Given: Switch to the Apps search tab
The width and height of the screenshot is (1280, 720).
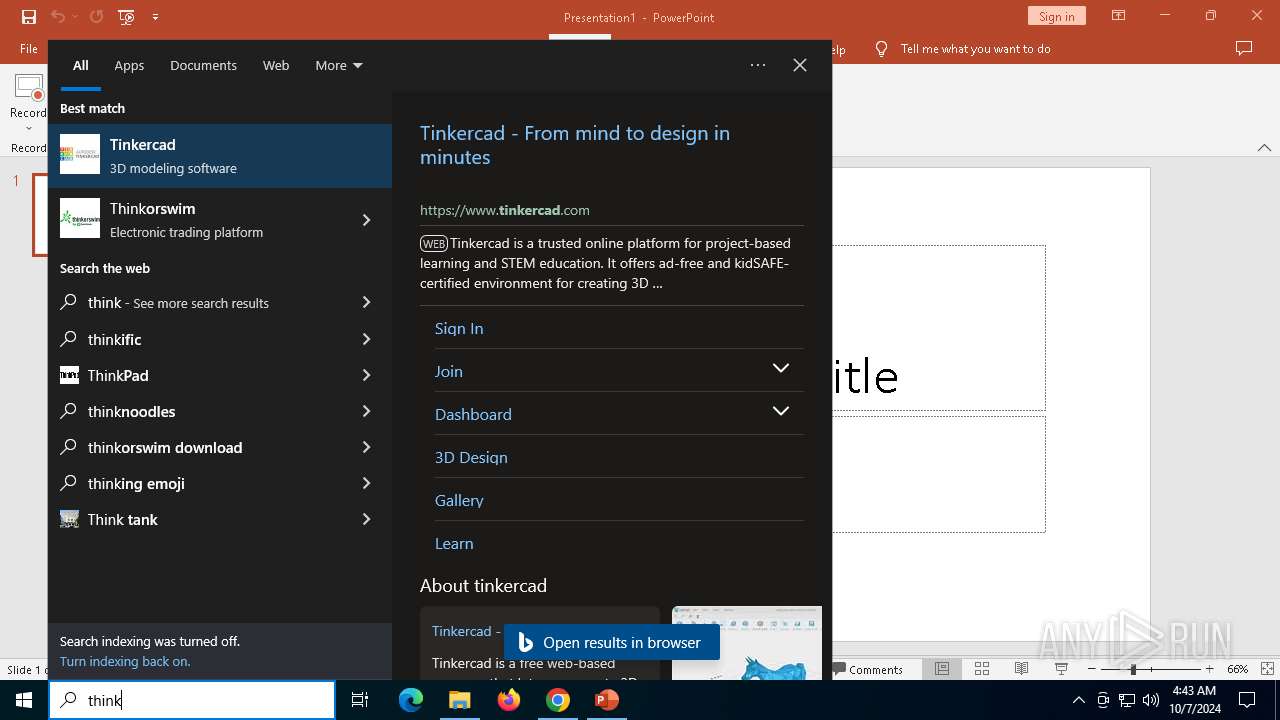Looking at the screenshot, I should coord(129,65).
